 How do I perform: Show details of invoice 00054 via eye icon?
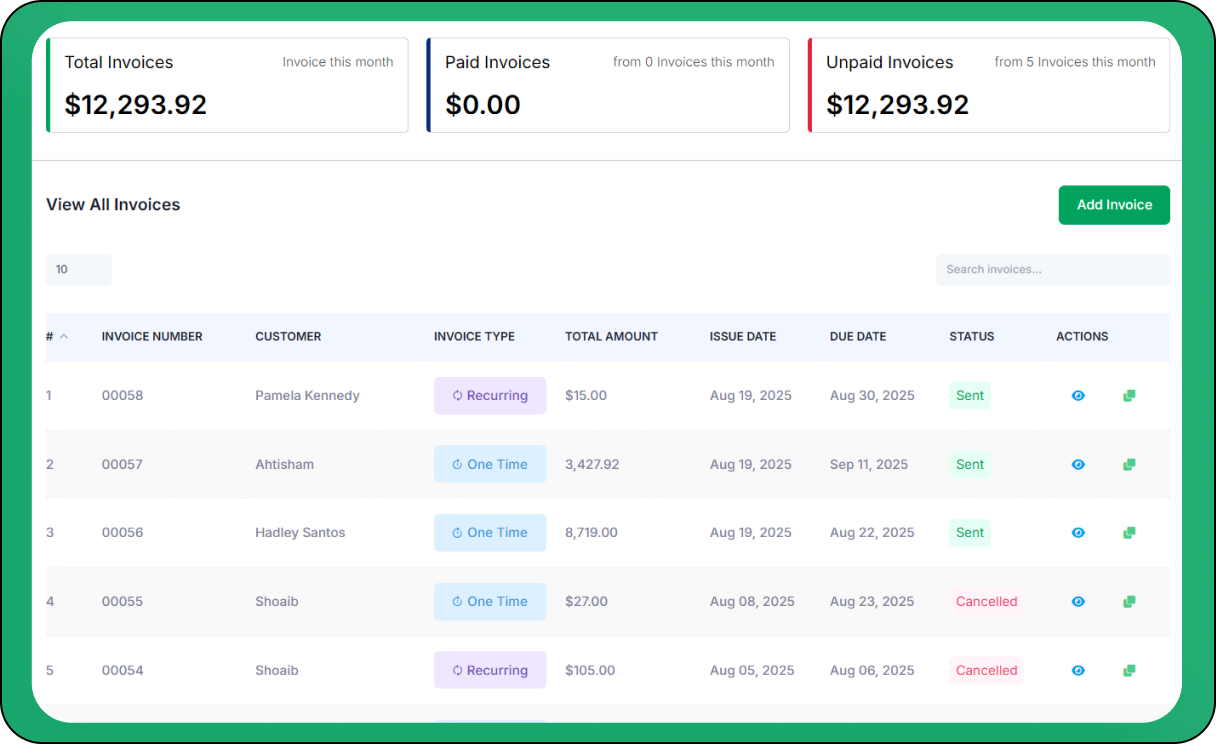[1078, 671]
